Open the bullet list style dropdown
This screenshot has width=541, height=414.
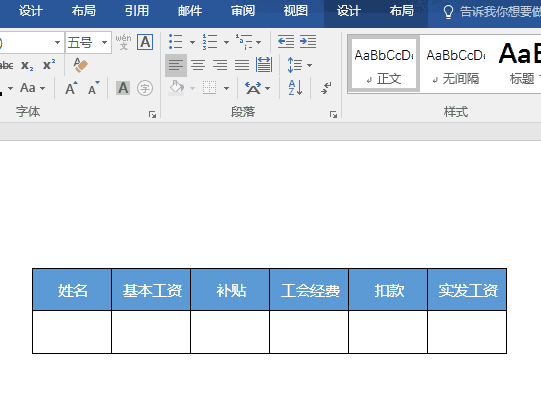[193, 42]
